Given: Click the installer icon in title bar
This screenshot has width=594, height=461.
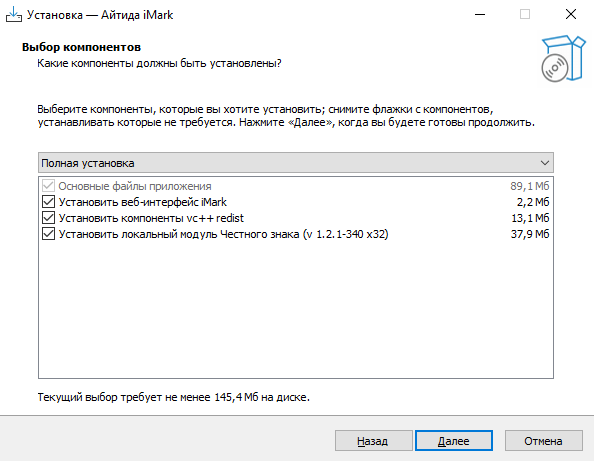Looking at the screenshot, I should pos(14,15).
